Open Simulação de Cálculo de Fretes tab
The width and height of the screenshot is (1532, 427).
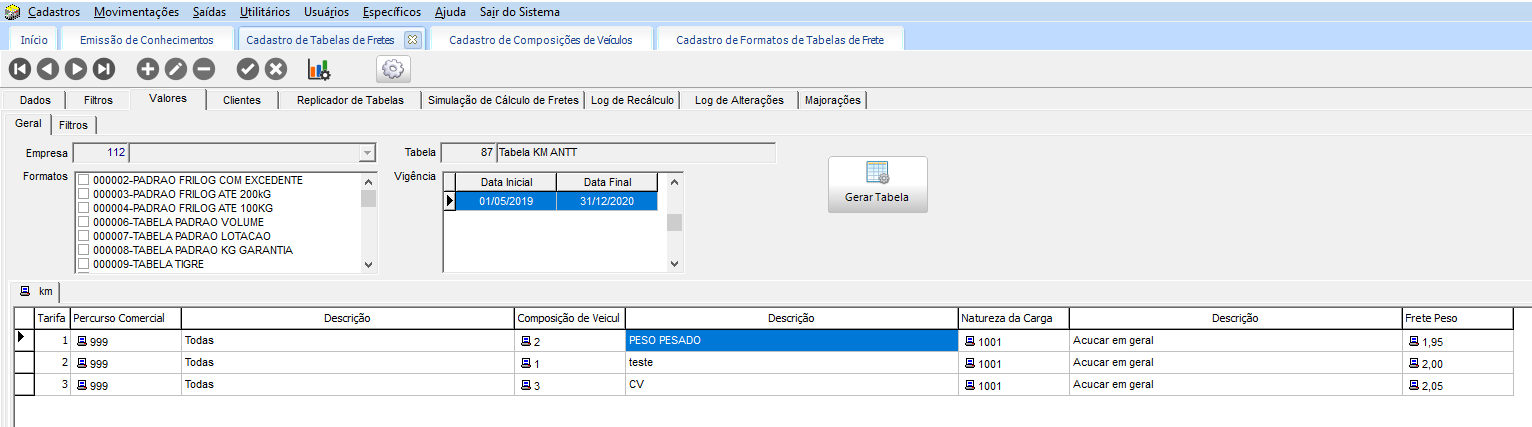click(x=504, y=100)
